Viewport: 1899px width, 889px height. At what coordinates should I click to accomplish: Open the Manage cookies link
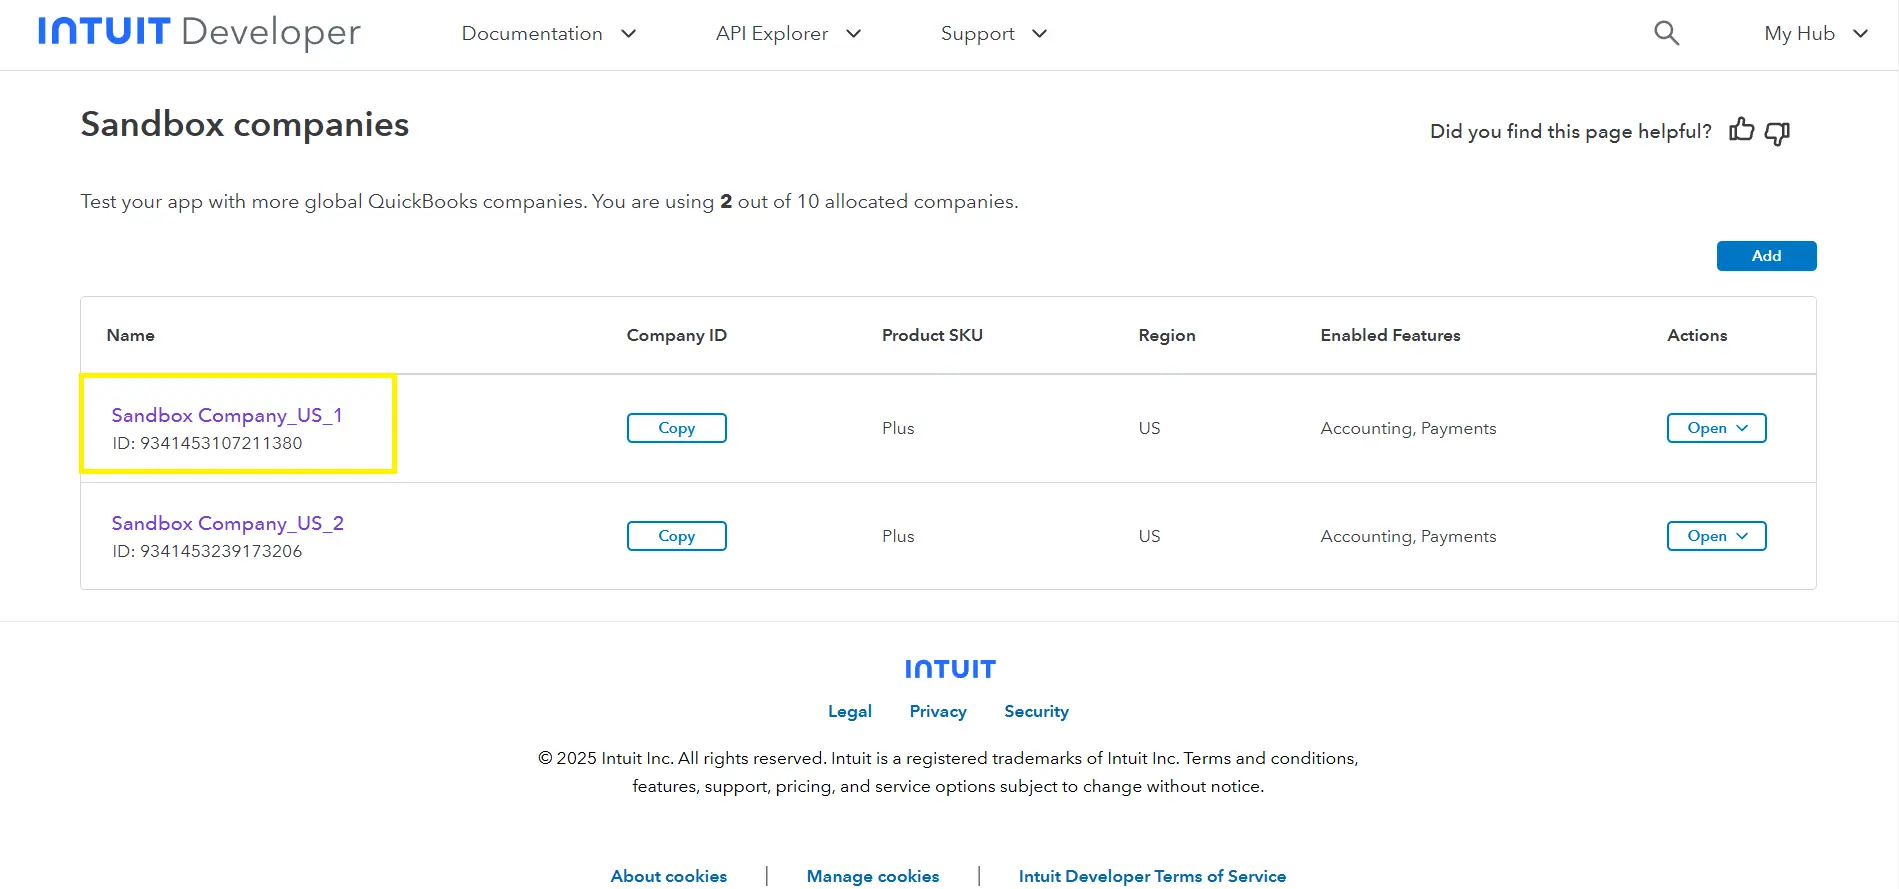click(x=873, y=876)
